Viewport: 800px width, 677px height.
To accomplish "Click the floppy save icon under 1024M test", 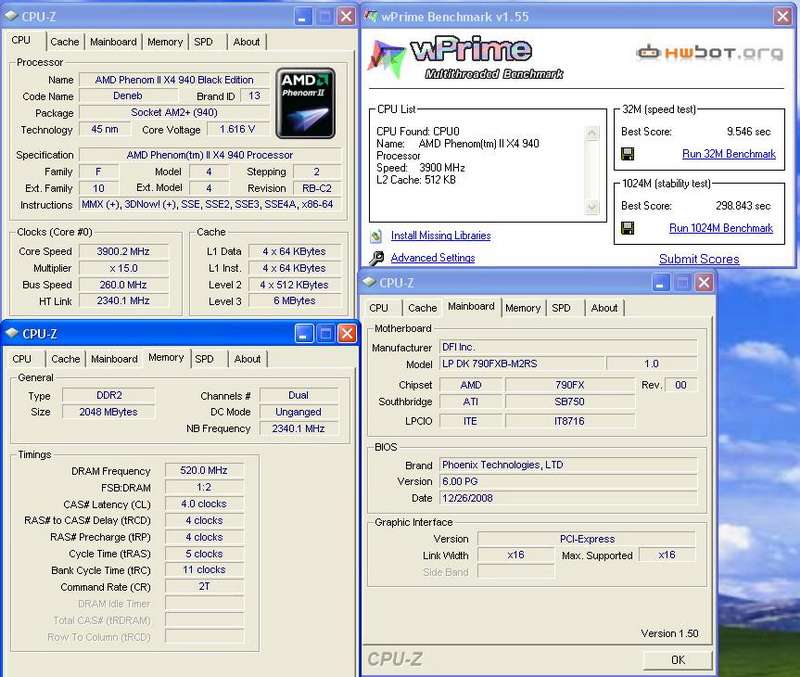I will pyautogui.click(x=628, y=228).
